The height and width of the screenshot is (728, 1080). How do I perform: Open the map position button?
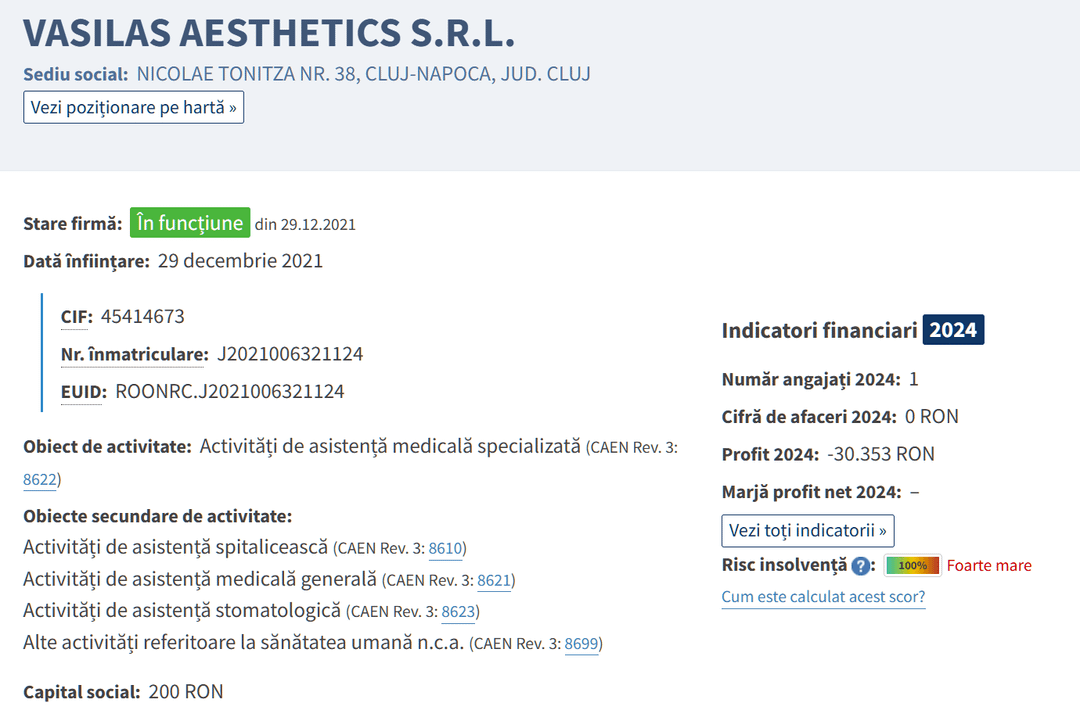point(133,107)
